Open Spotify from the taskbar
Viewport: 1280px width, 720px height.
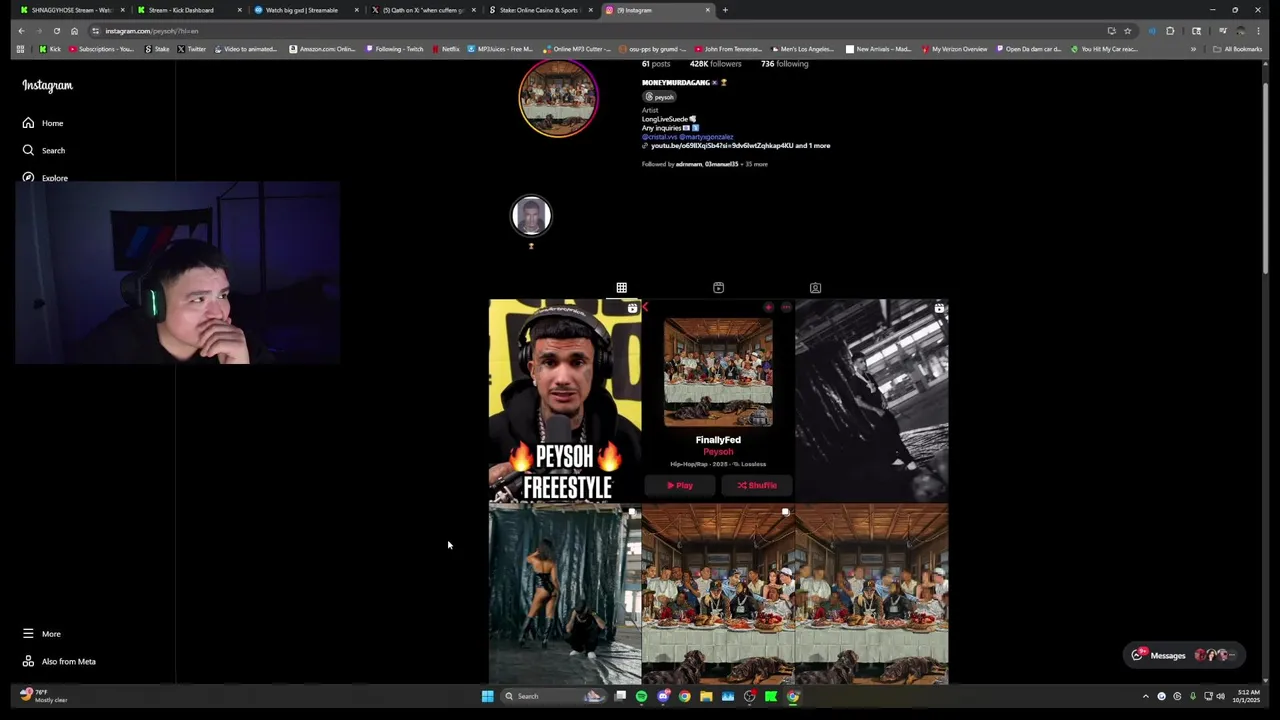[641, 697]
